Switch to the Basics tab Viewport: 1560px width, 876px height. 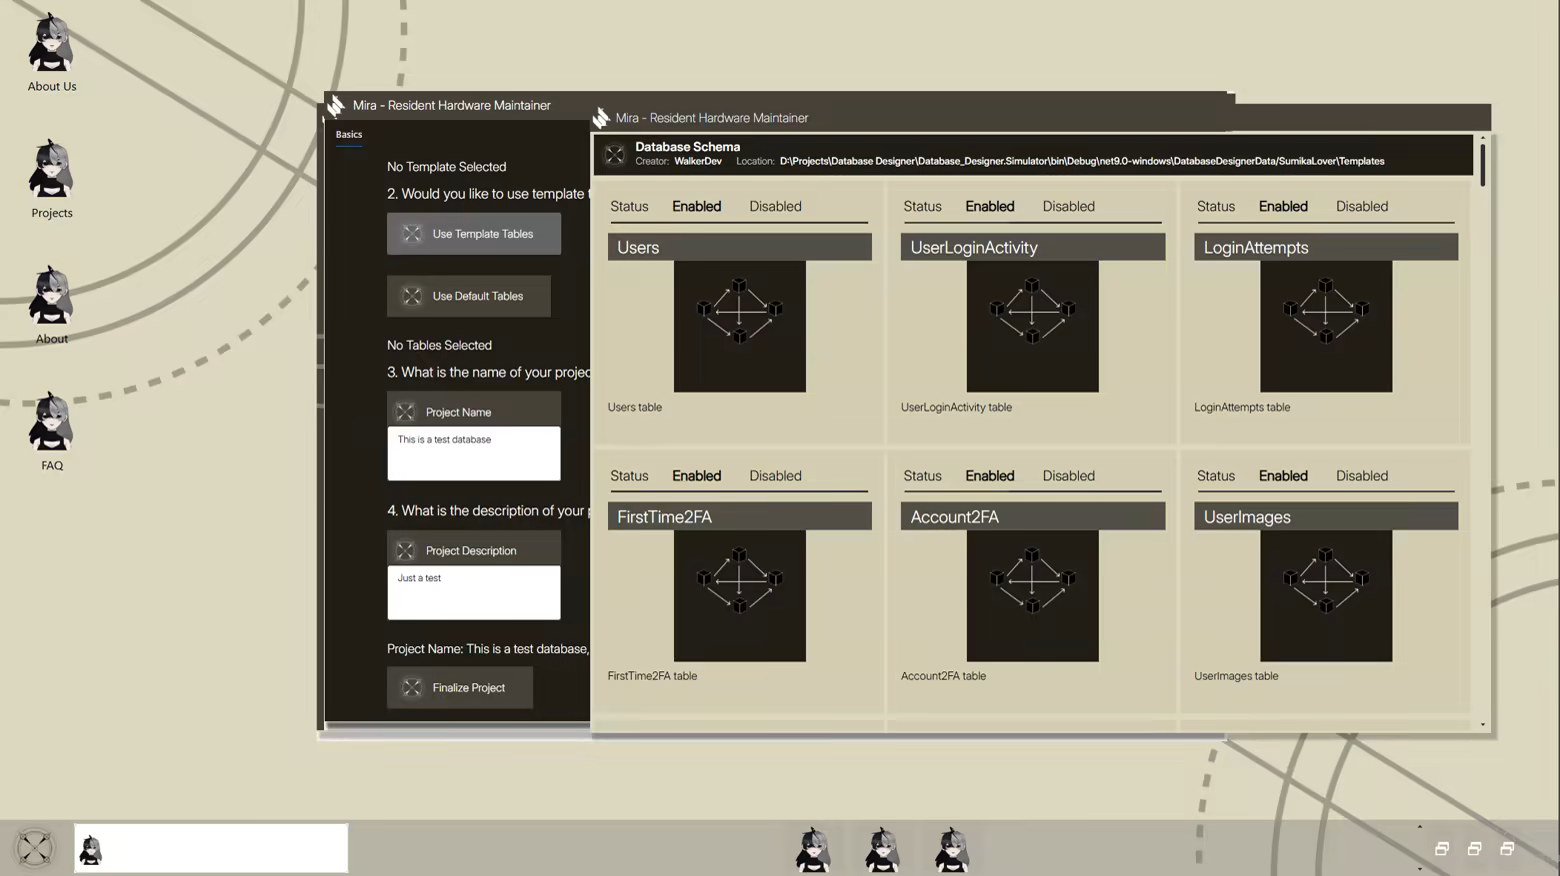click(349, 134)
